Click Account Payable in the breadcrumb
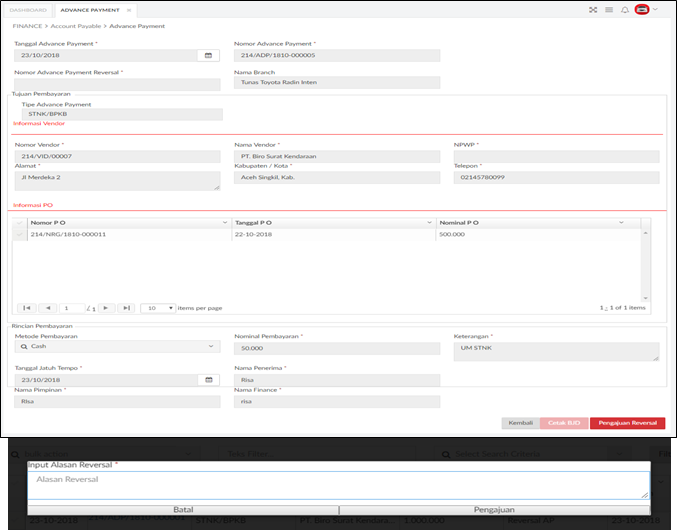 pos(76,26)
